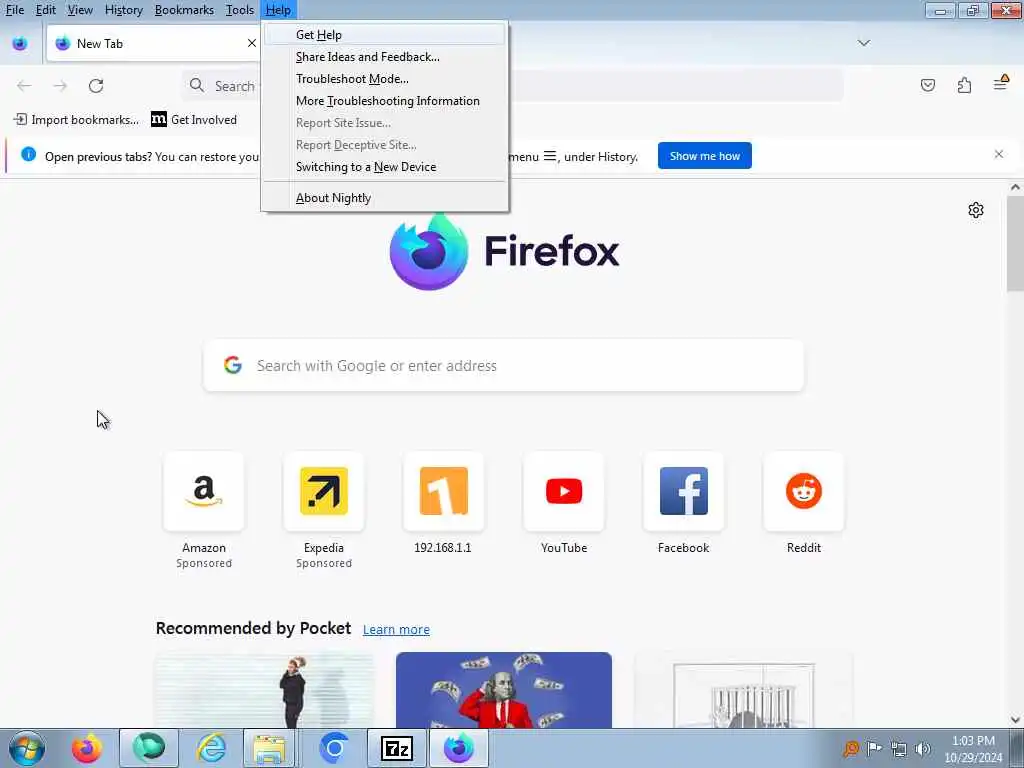The height and width of the screenshot is (768, 1024).
Task: Click the Firefox View icon left of tabs
Action: 20,44
